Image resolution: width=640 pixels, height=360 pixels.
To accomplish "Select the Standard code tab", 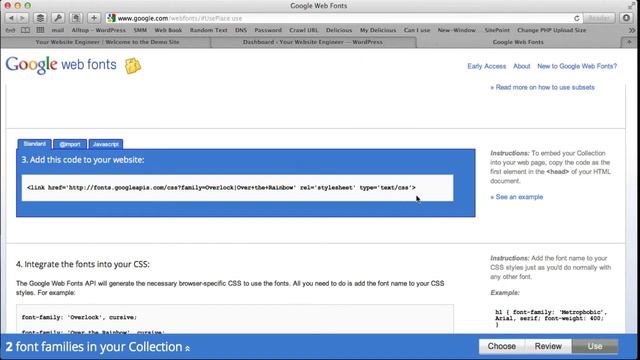I will [x=35, y=144].
